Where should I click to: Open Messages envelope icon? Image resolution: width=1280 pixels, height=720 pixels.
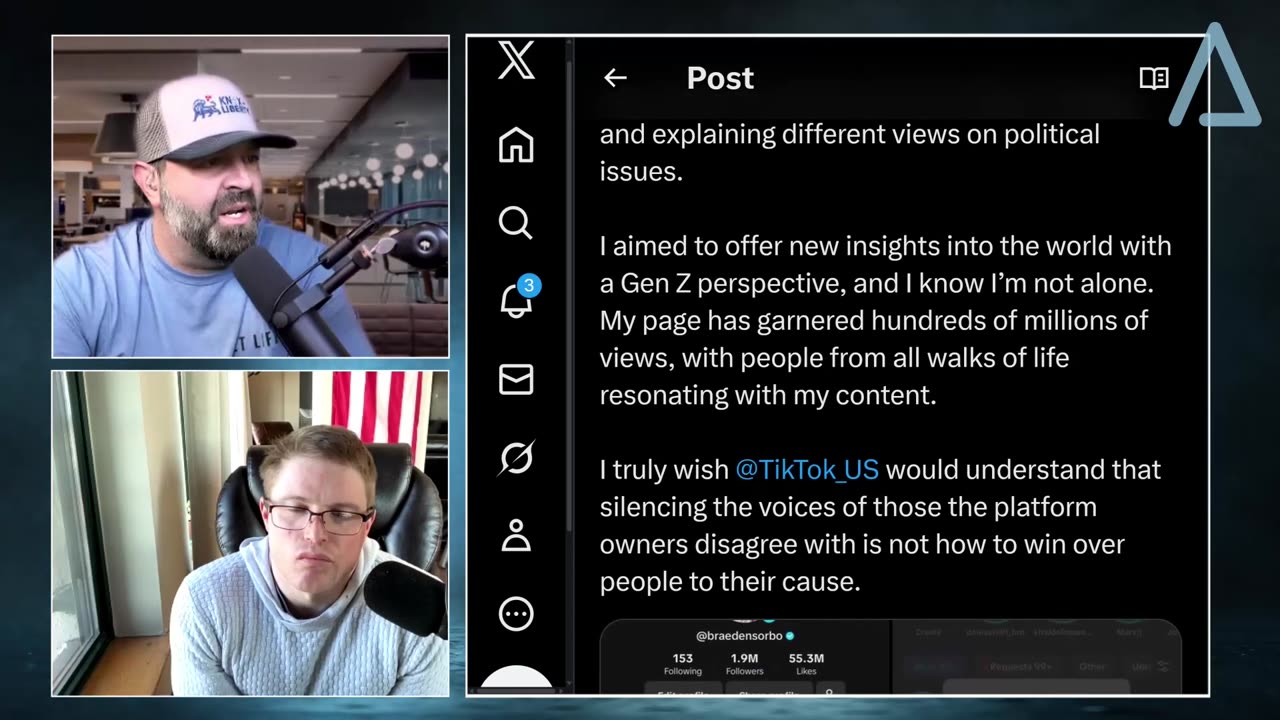pos(516,379)
